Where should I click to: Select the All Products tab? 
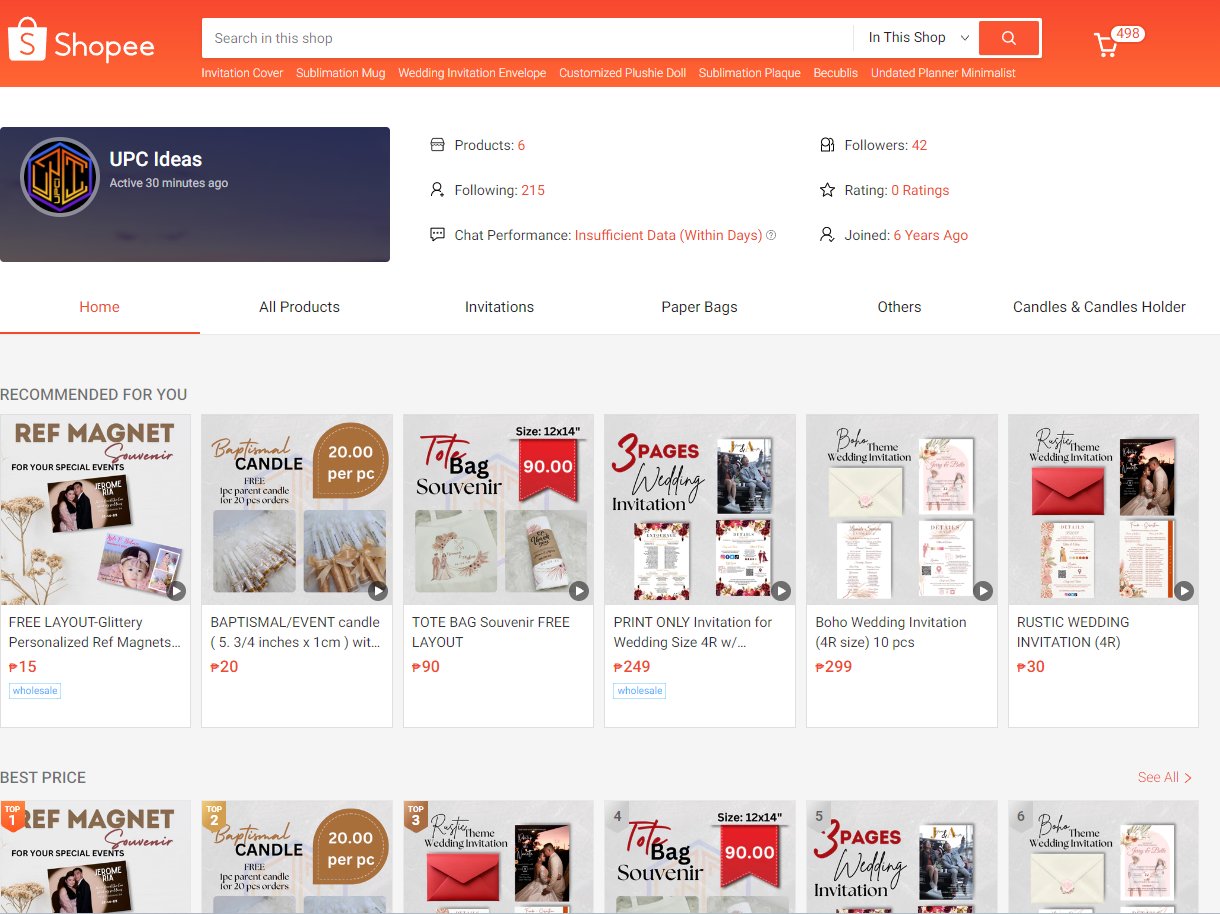click(299, 307)
